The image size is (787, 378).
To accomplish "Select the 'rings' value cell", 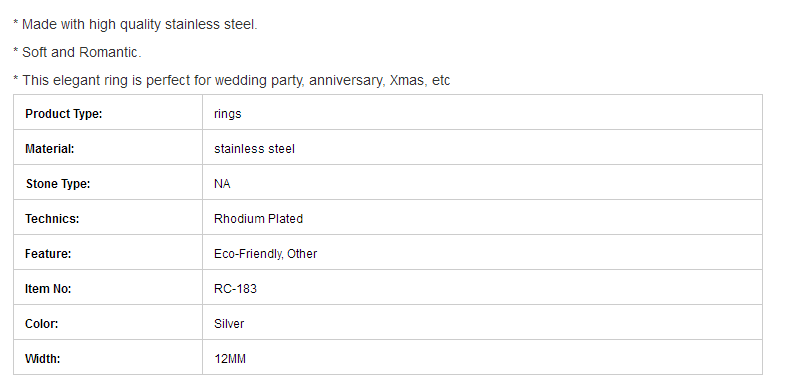I will [x=482, y=114].
